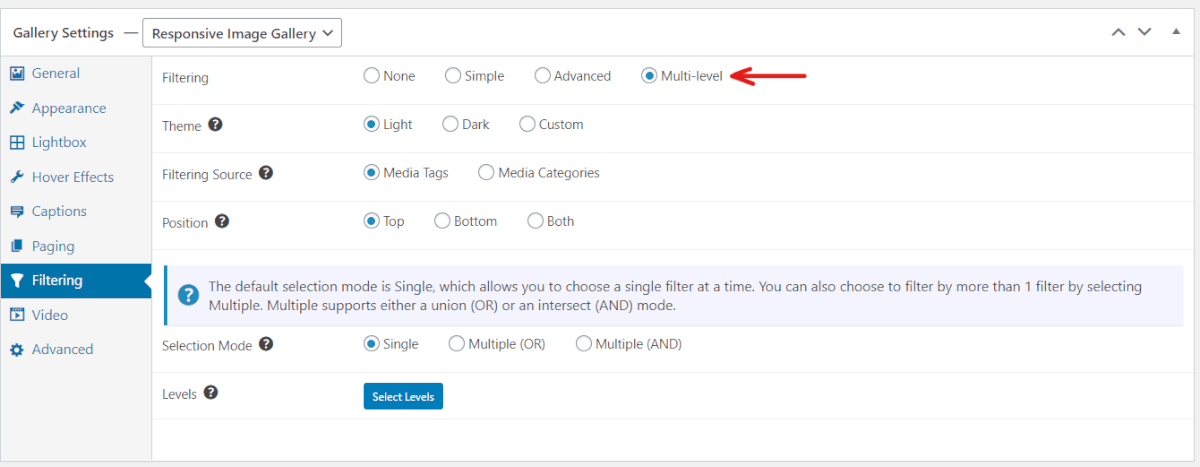
Task: Click the Captions speech-bubble icon
Action: [x=16, y=211]
